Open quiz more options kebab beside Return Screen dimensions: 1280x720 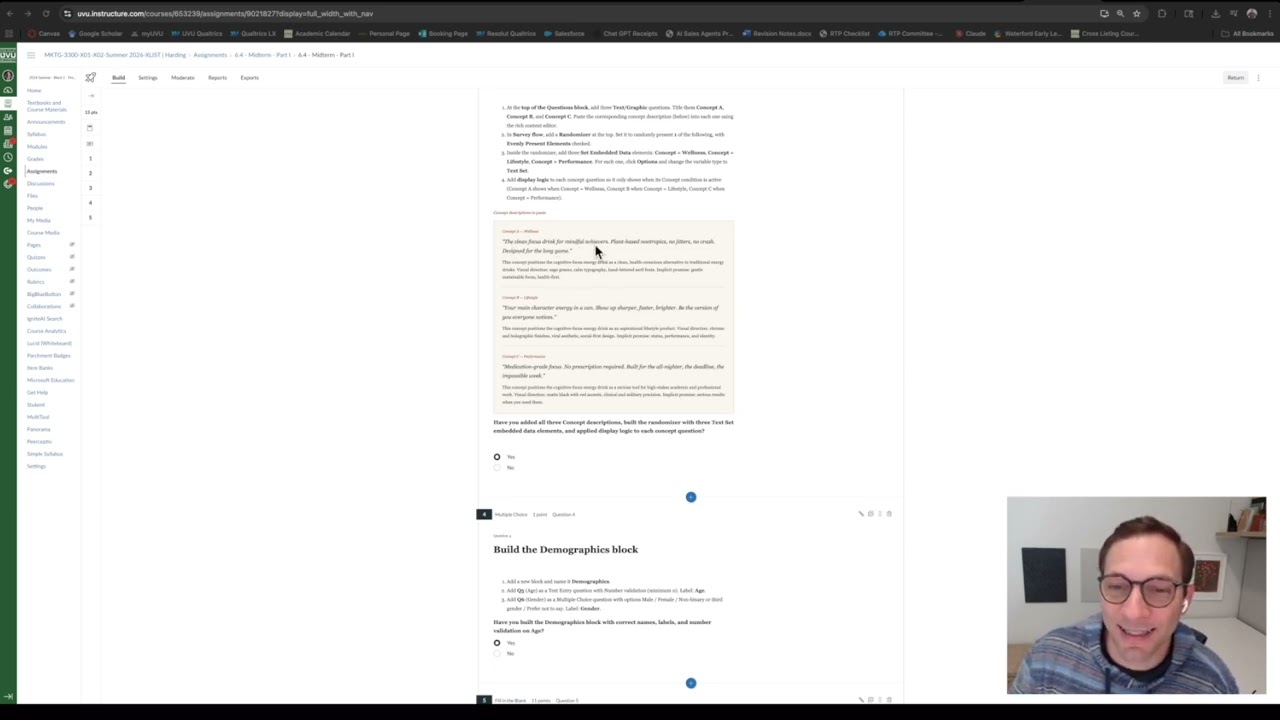(x=1259, y=77)
